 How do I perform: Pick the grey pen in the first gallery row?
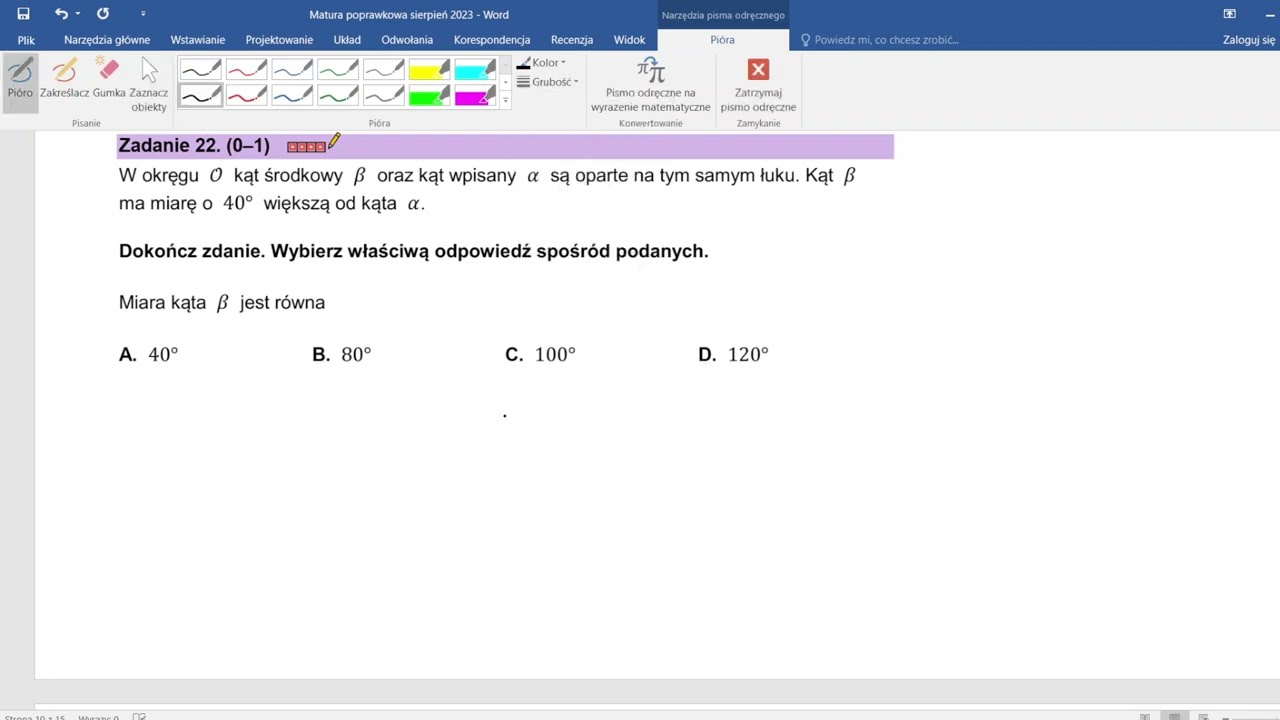(384, 70)
